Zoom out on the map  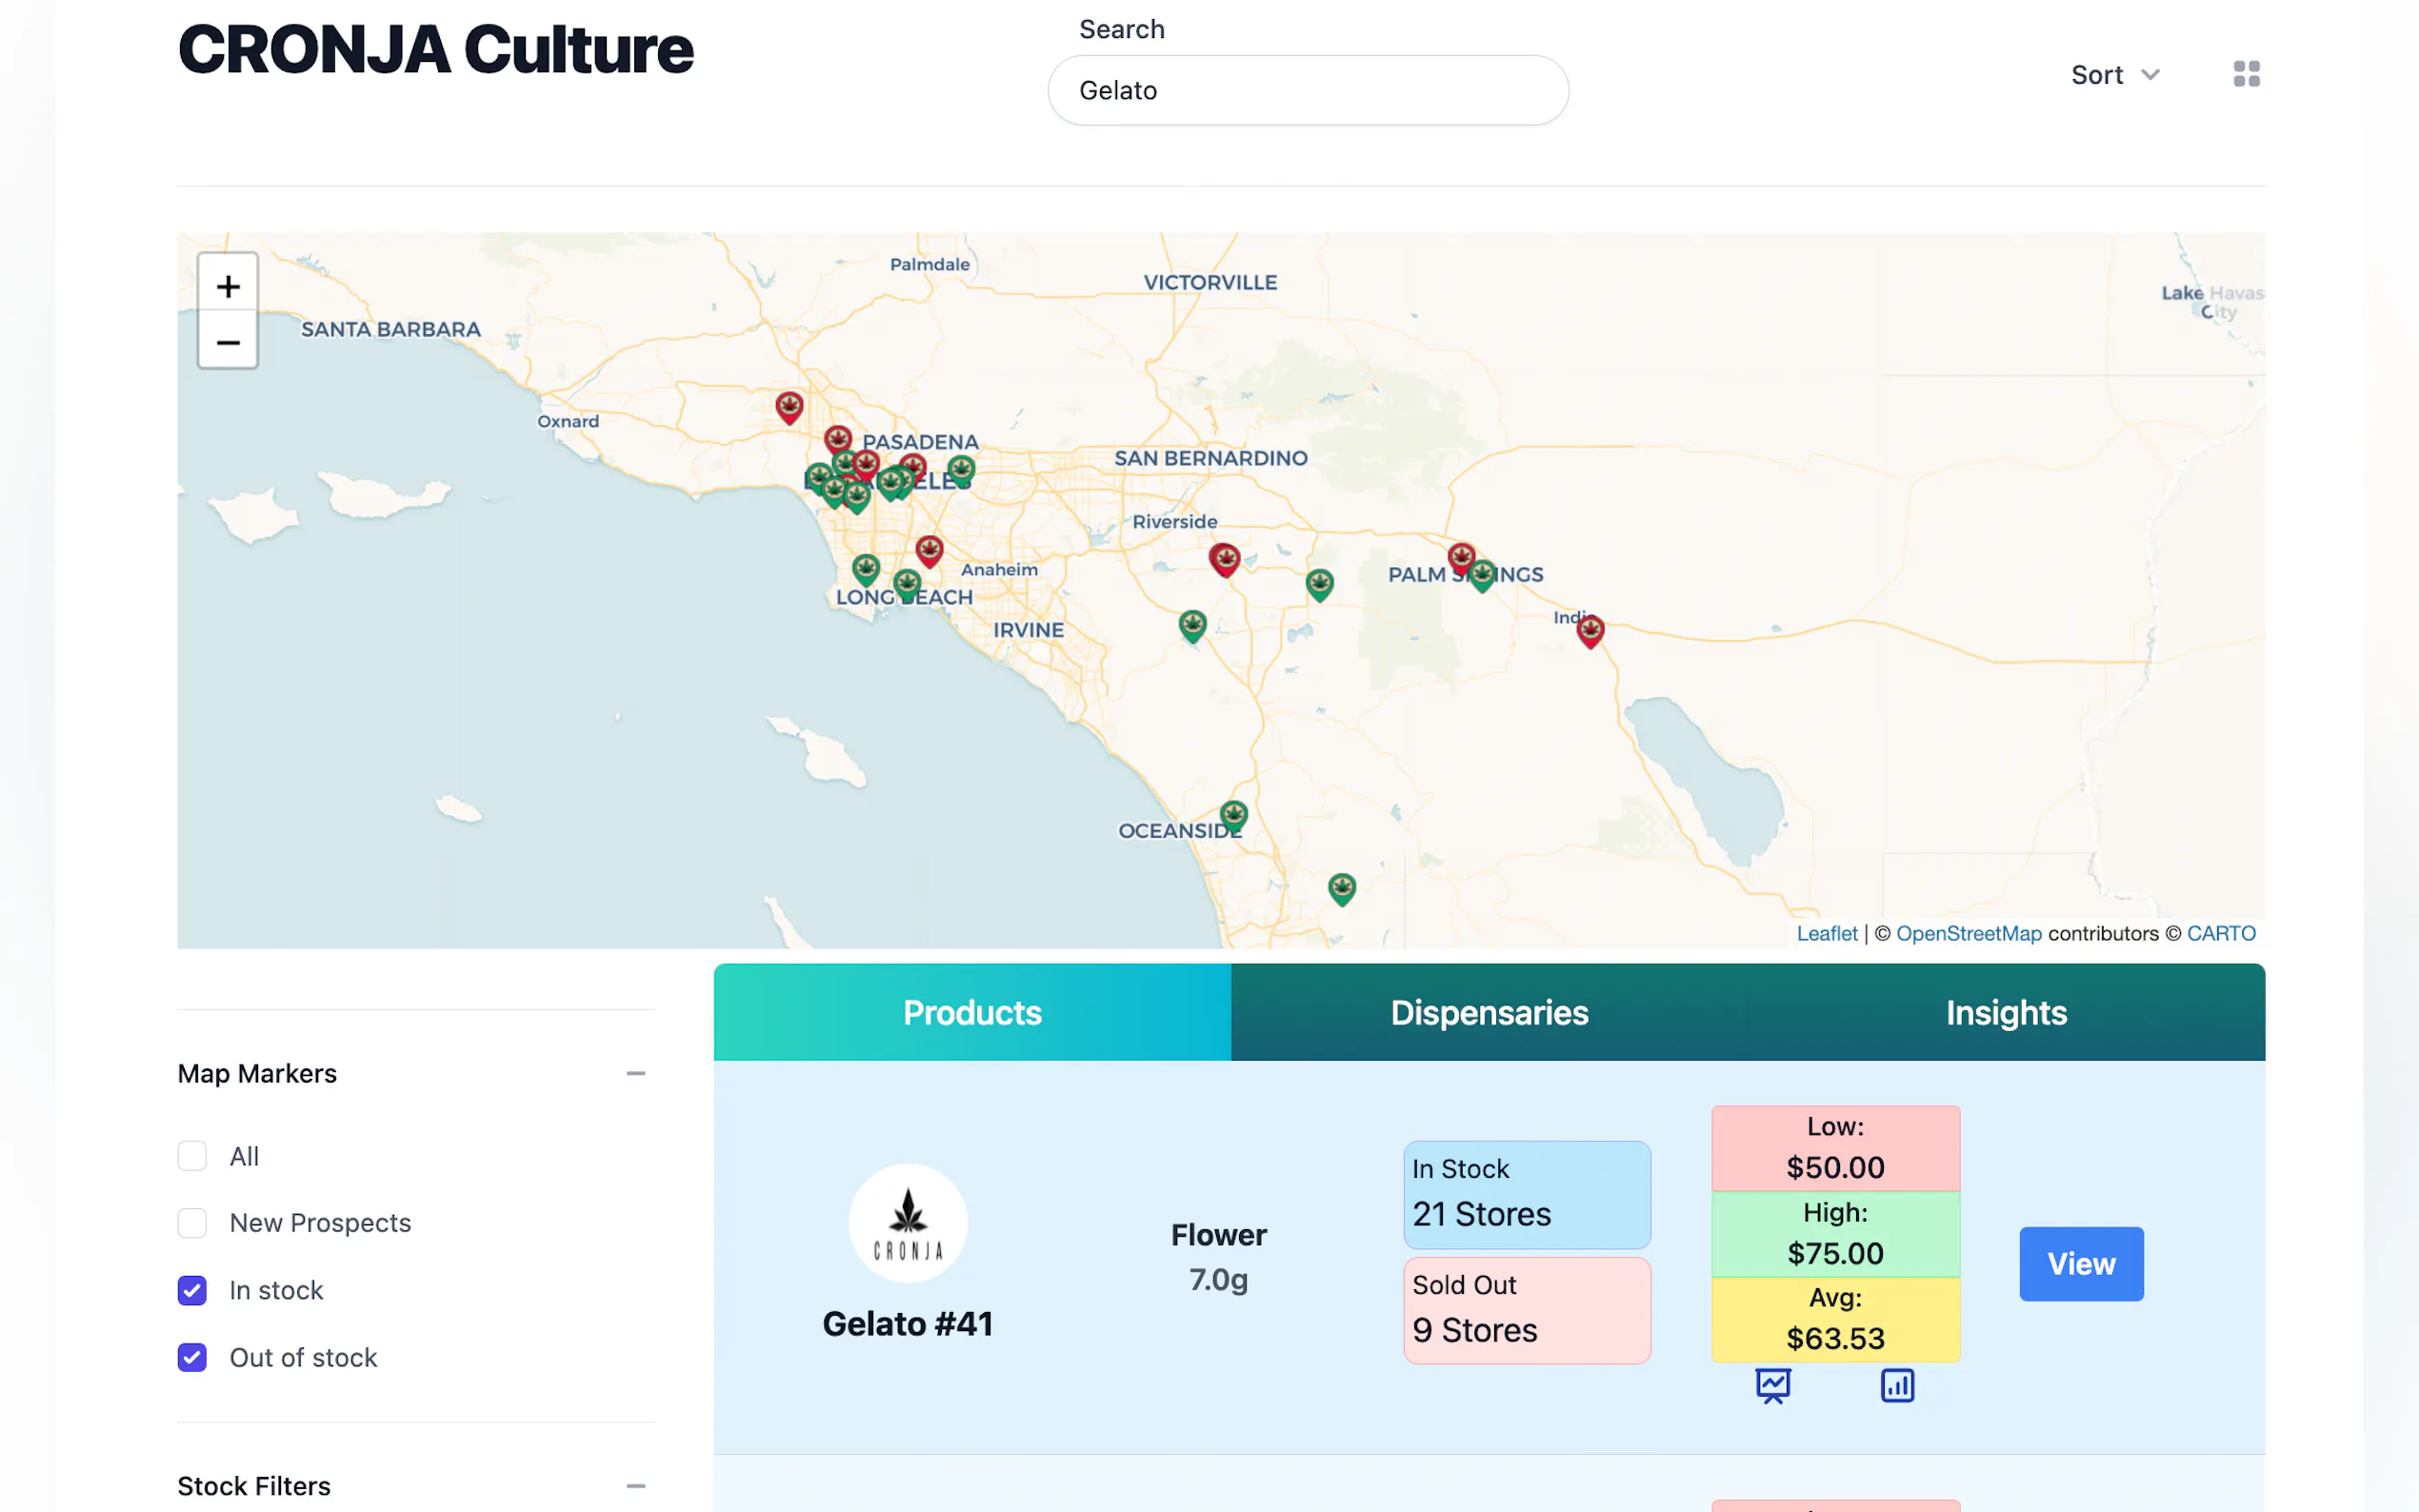point(228,342)
